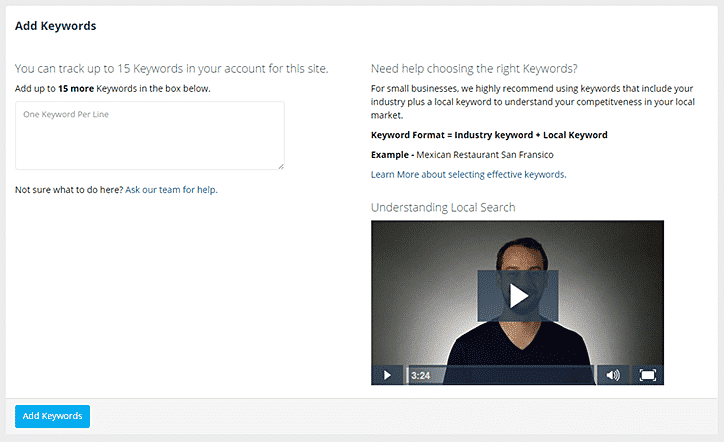Click the Add up to 15 more Keywords text
This screenshot has width=724, height=442.
pos(113,89)
